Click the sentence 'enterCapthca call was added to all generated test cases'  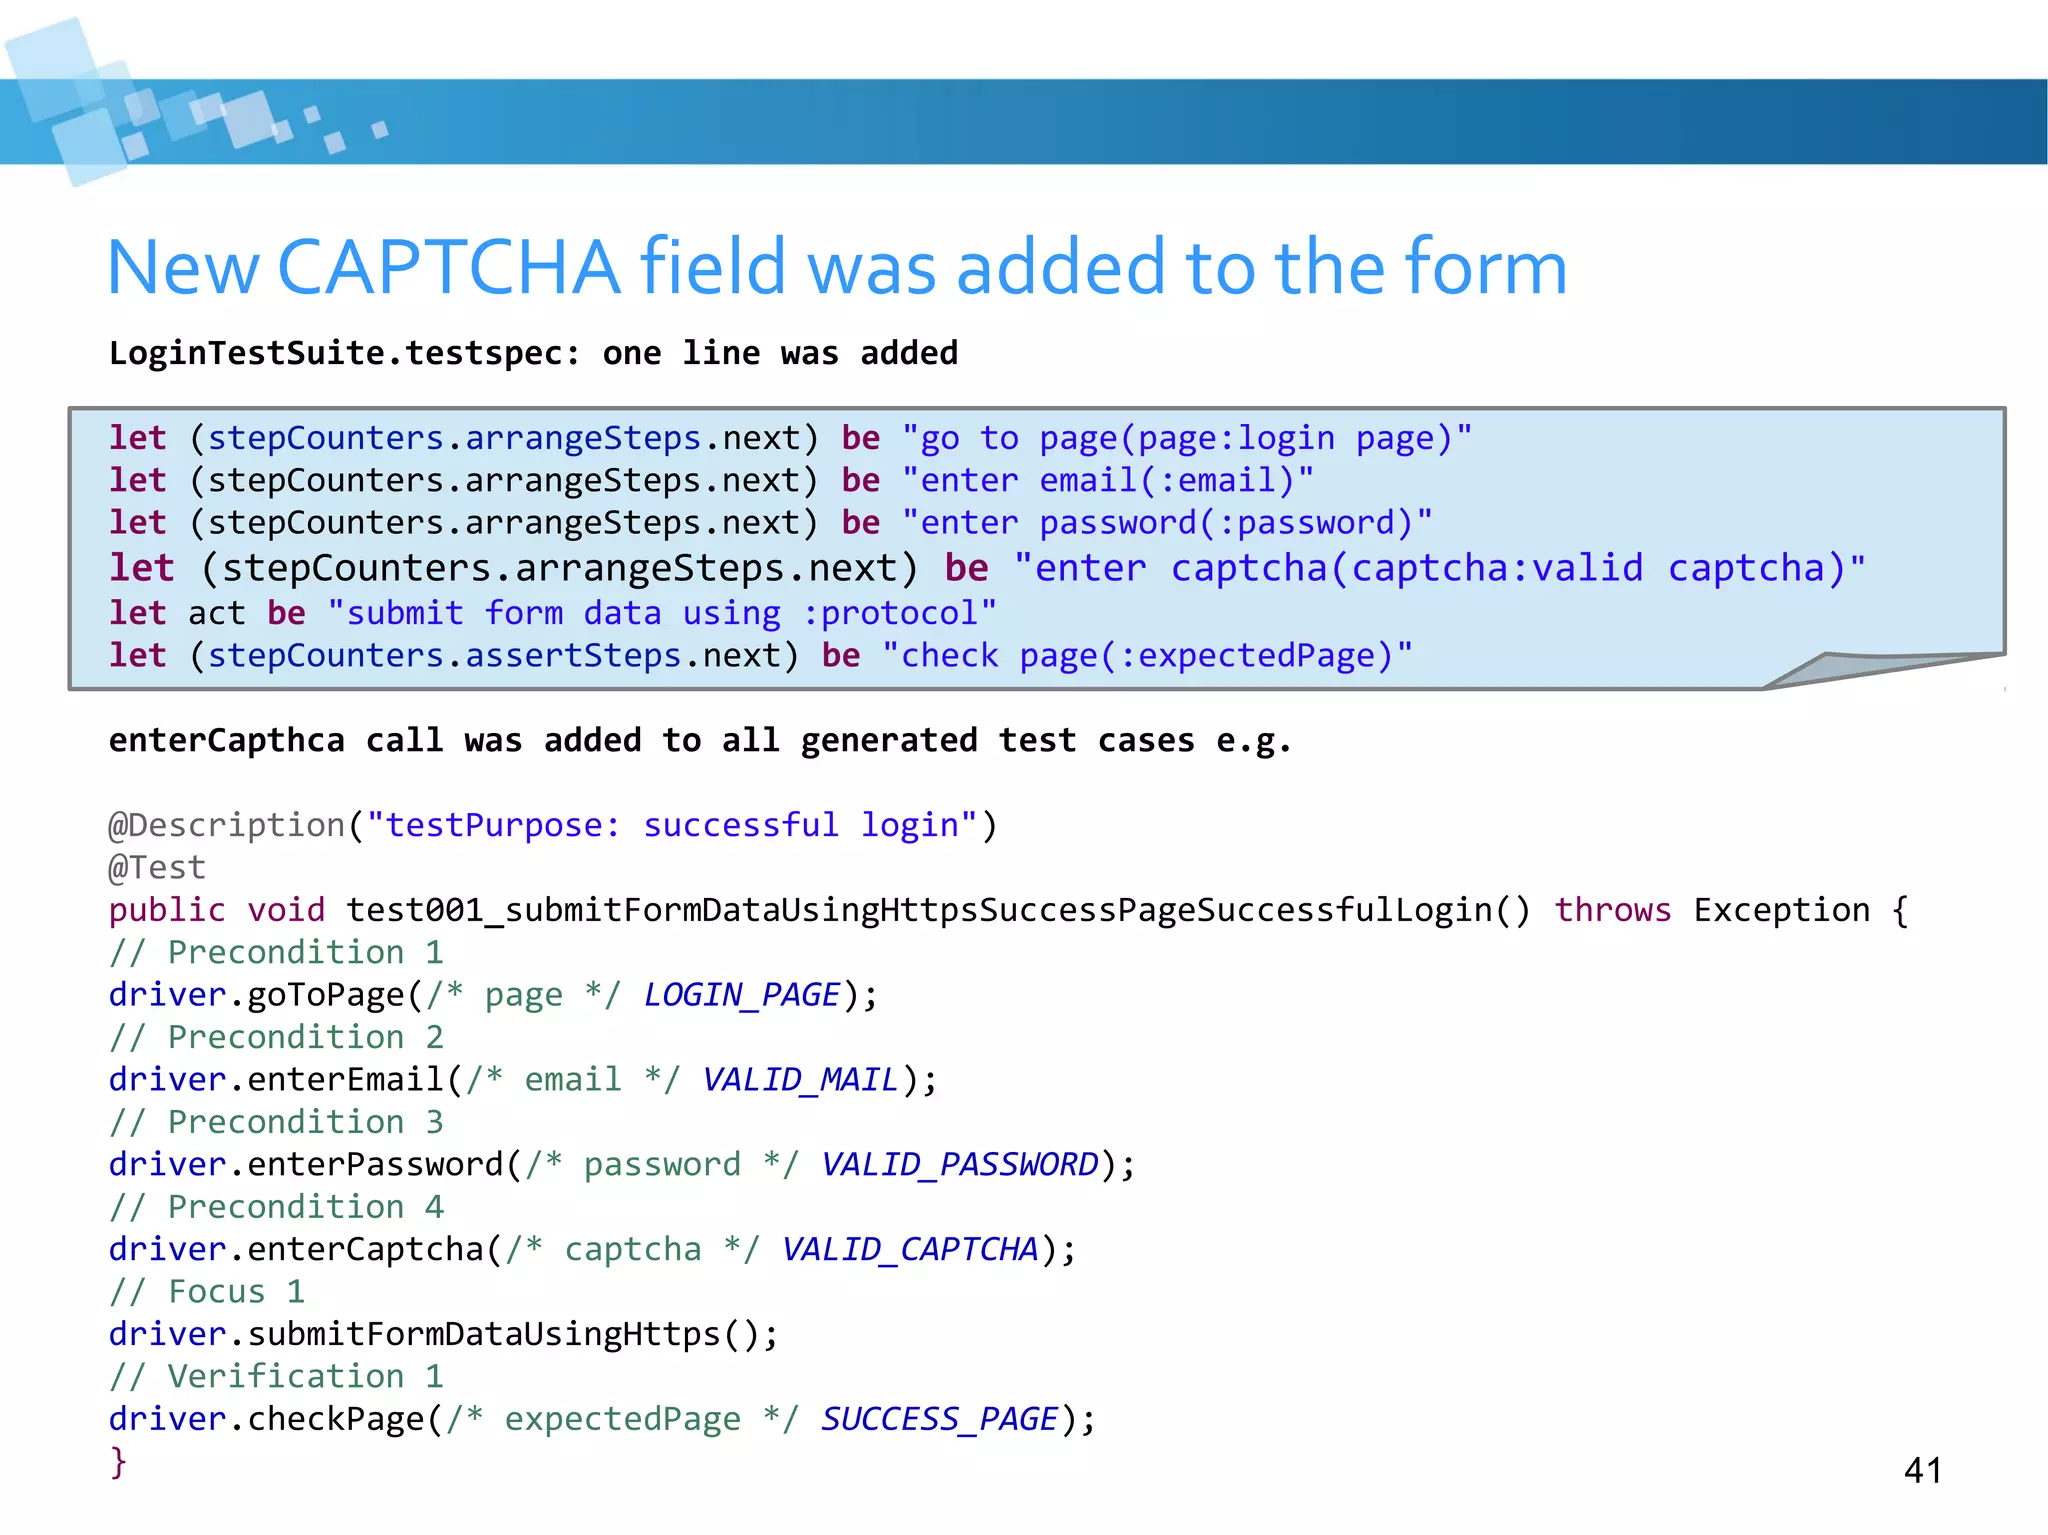[x=700, y=740]
